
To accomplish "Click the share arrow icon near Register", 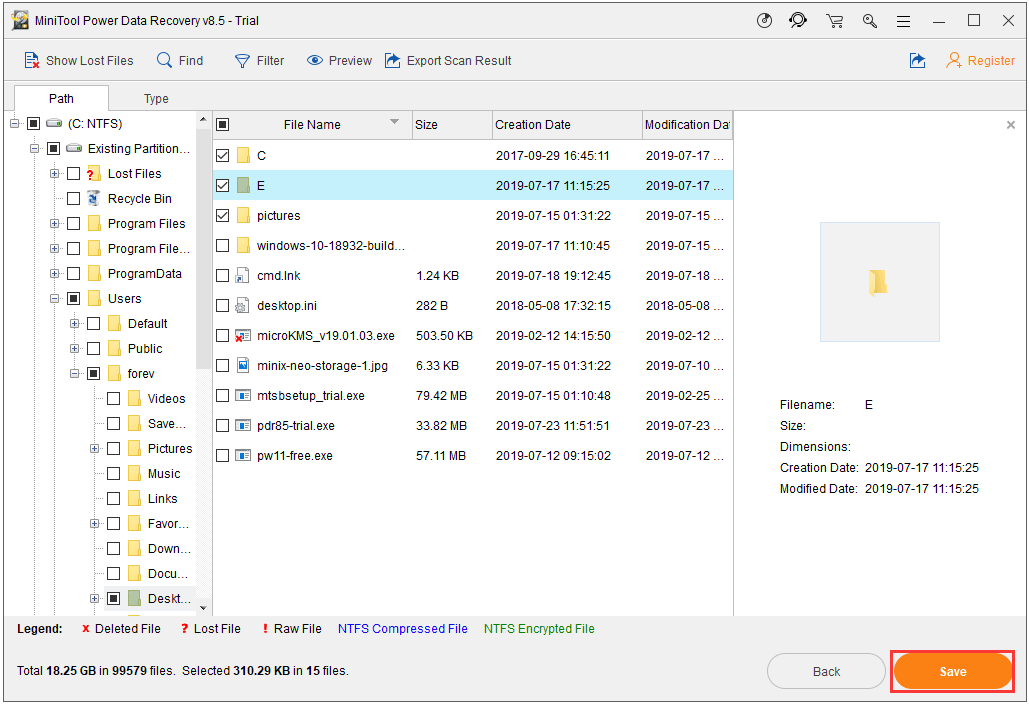I will pos(917,60).
